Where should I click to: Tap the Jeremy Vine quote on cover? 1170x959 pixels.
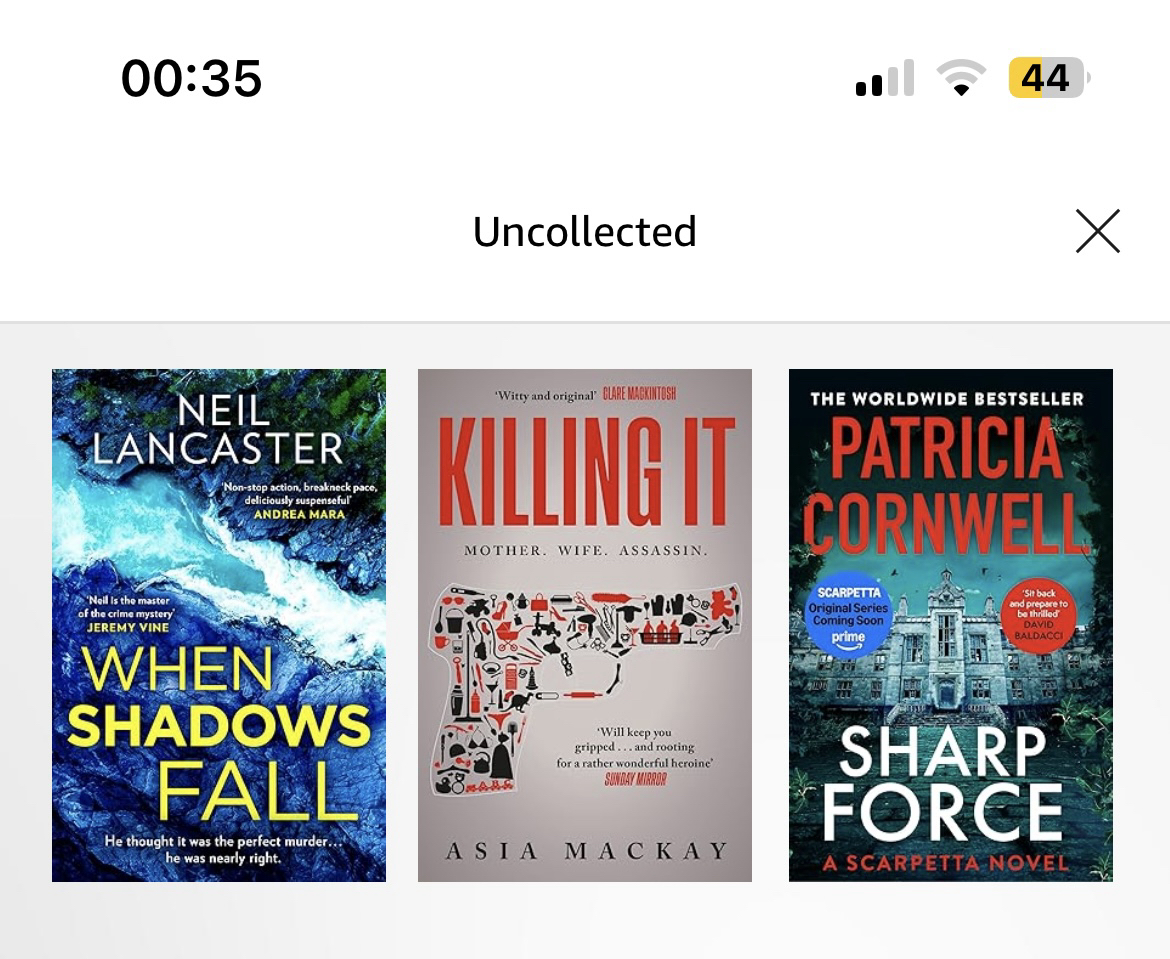click(127, 613)
